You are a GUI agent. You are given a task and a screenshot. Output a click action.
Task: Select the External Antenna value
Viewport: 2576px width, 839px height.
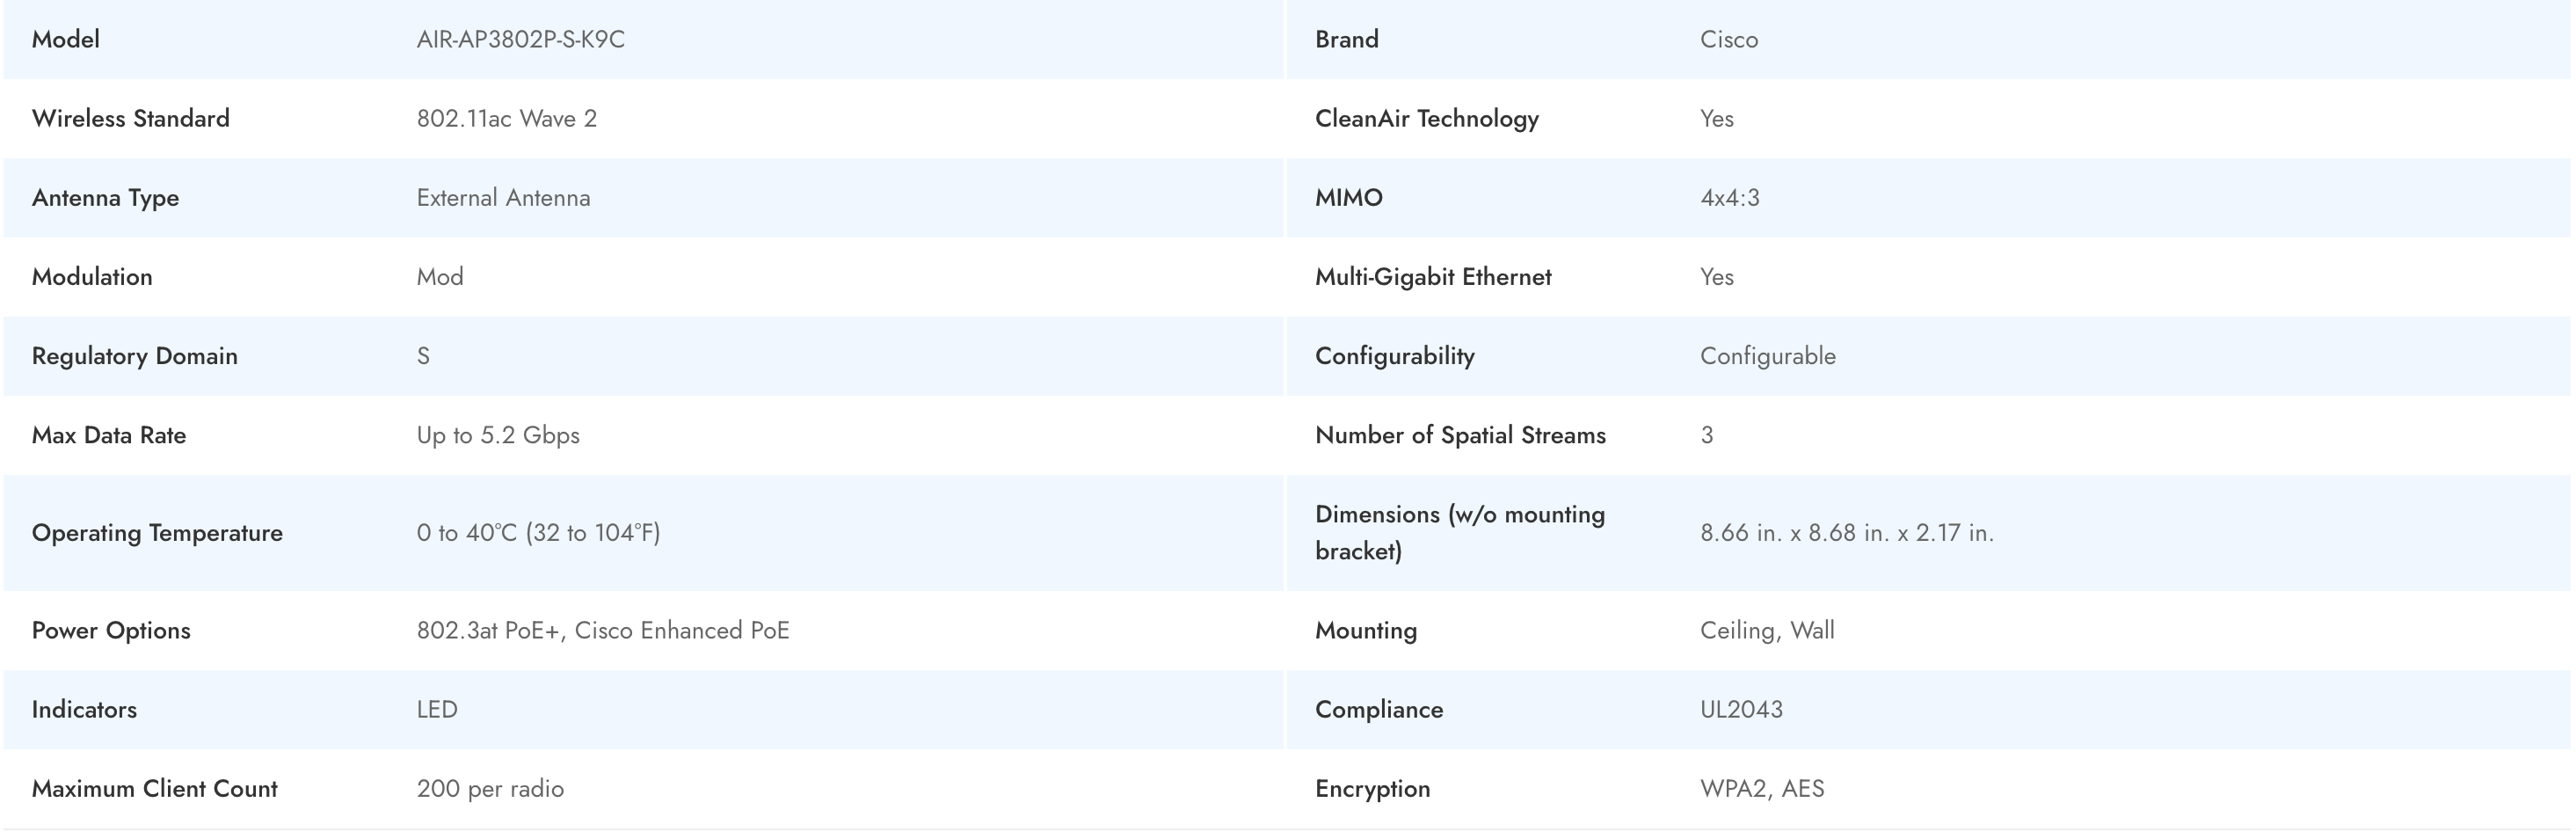click(503, 197)
